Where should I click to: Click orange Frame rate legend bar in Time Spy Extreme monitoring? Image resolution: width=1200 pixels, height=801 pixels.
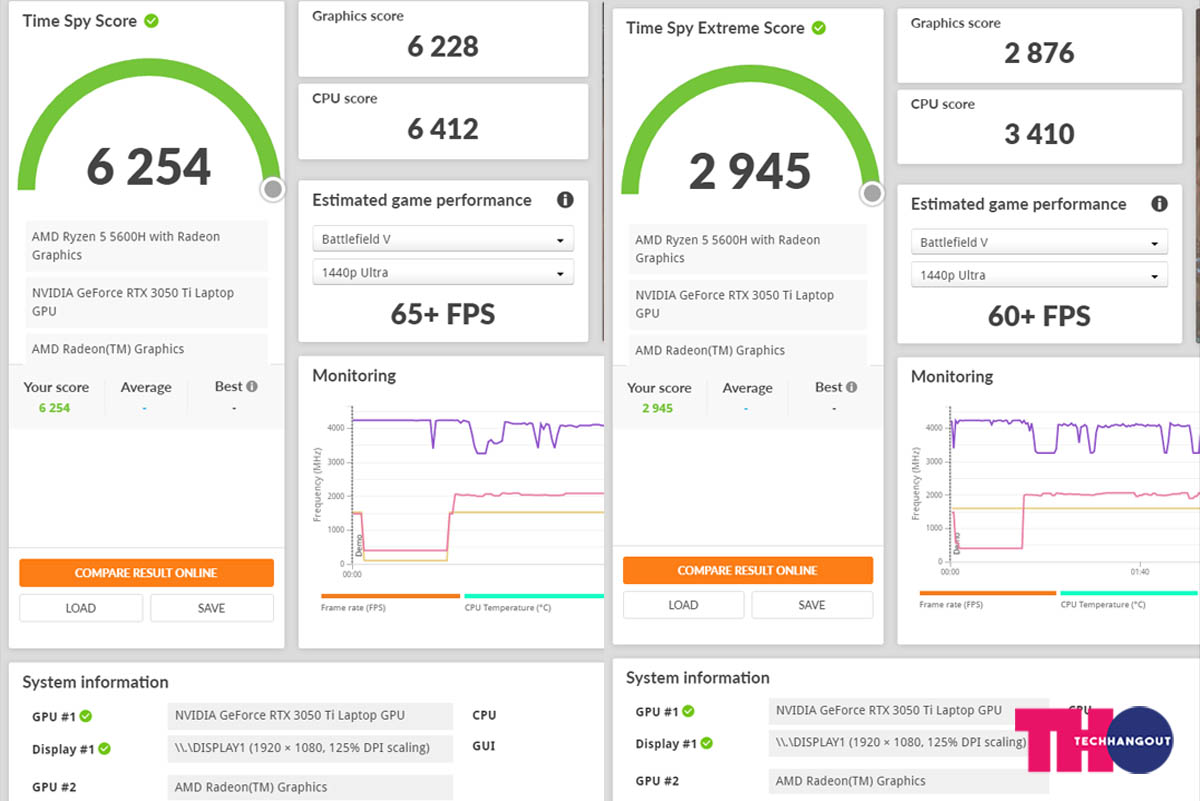[988, 593]
